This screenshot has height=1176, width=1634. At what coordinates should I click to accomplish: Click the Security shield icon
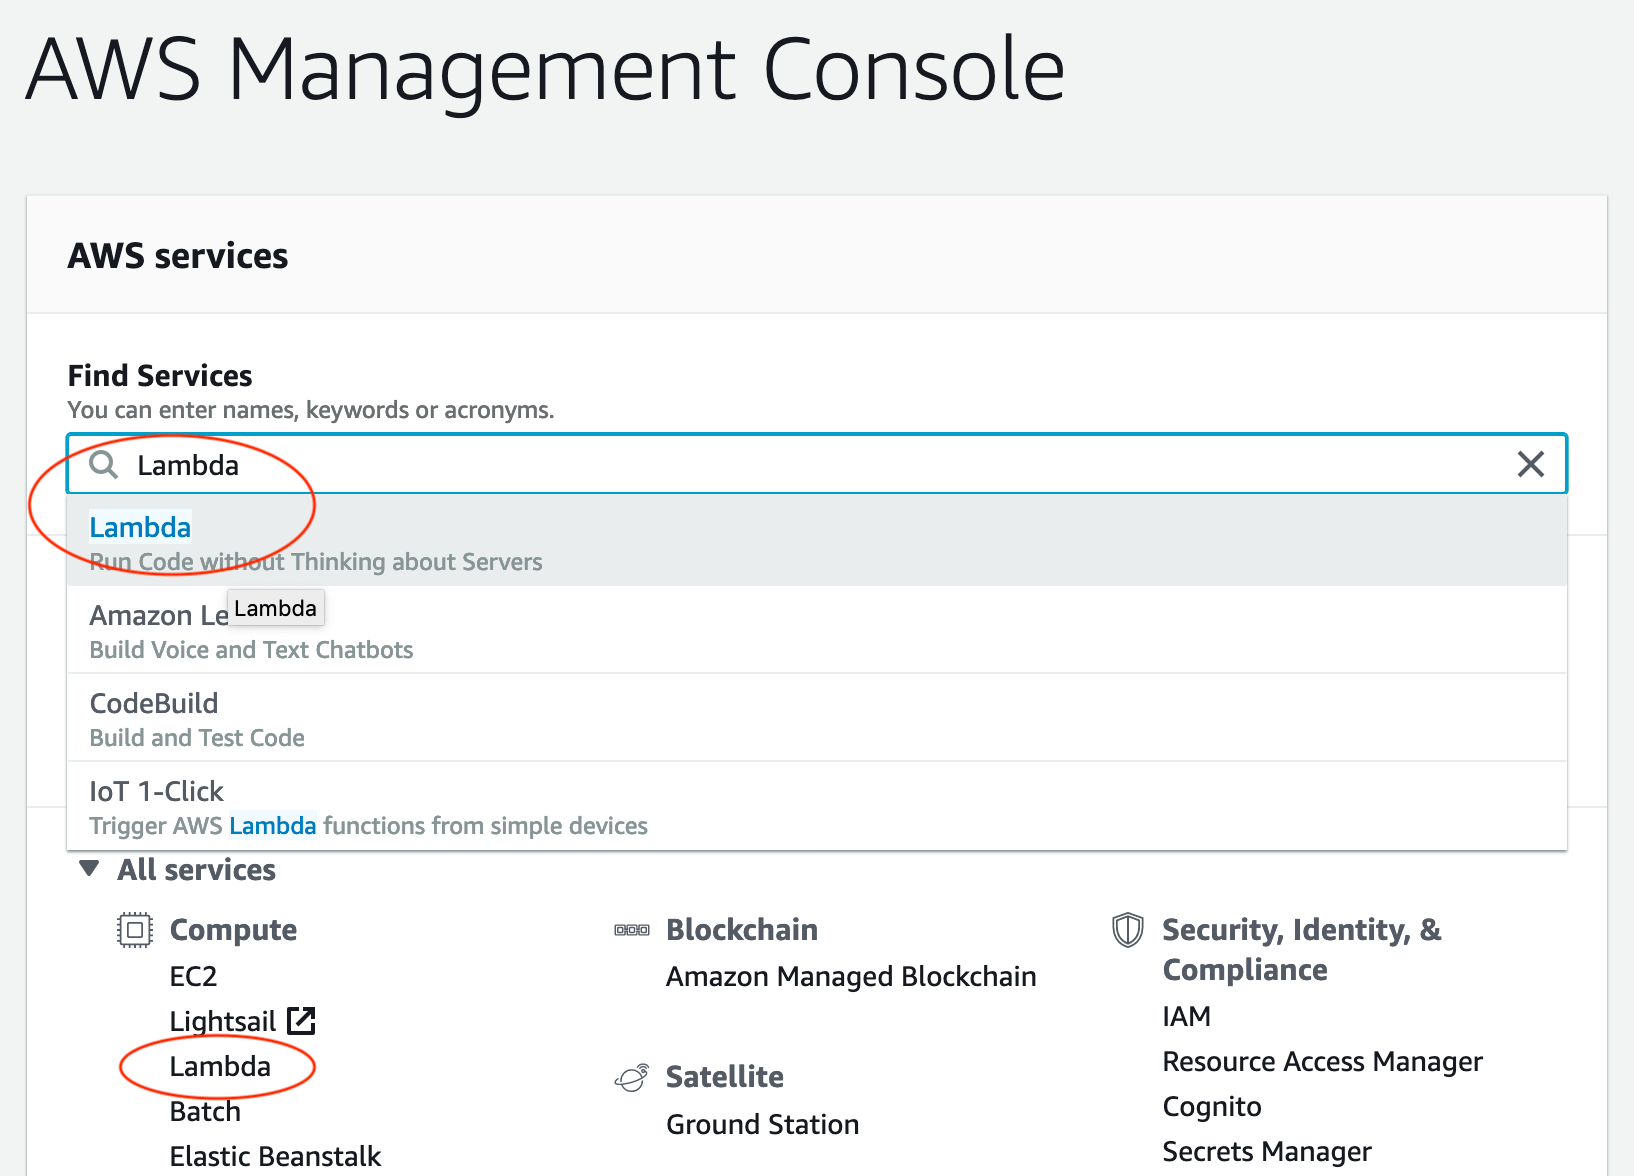click(1128, 930)
